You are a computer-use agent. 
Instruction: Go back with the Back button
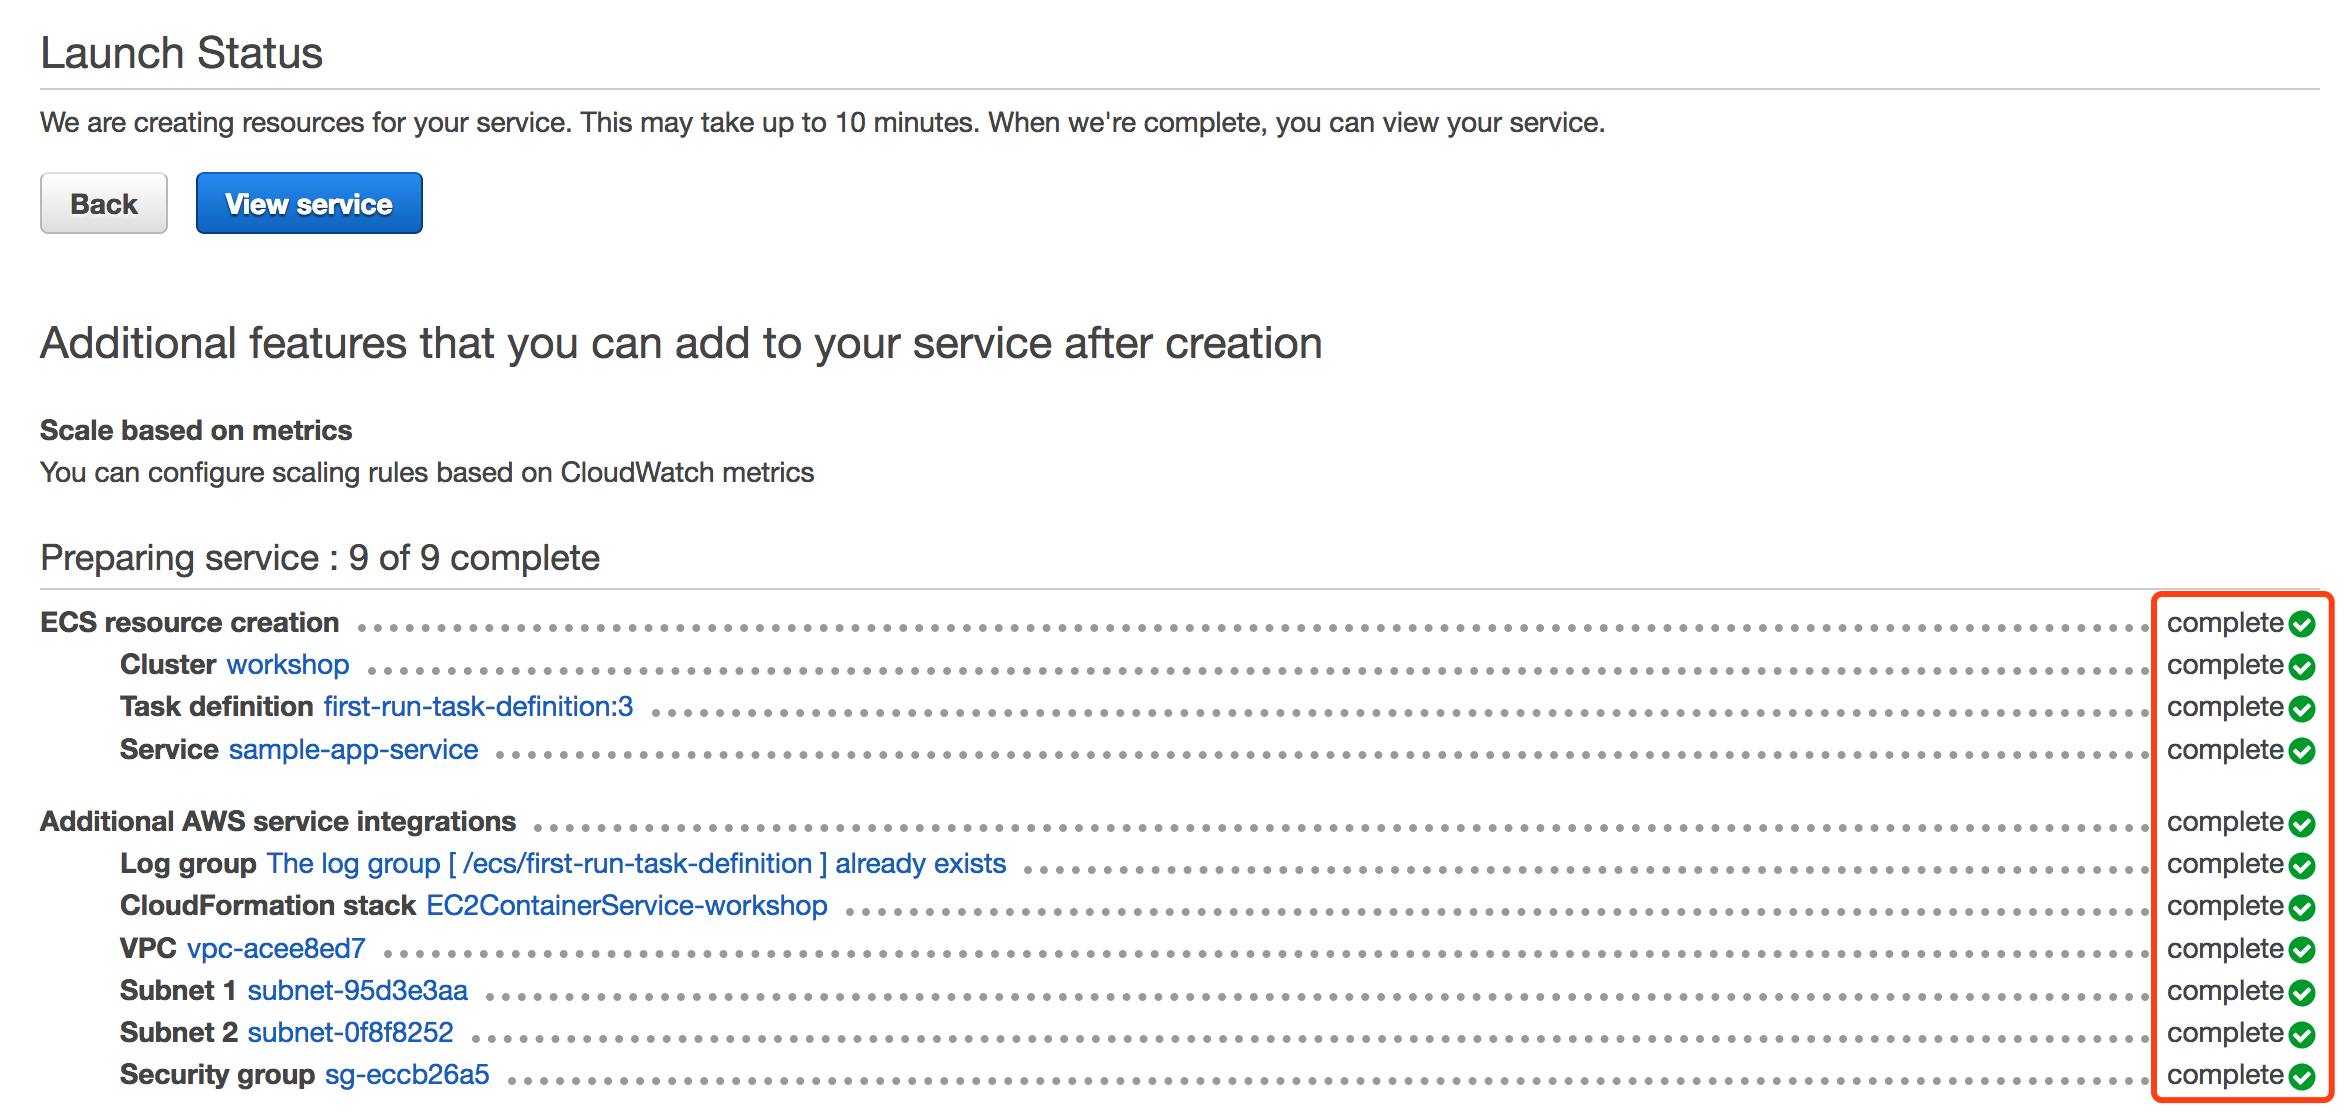(x=104, y=203)
